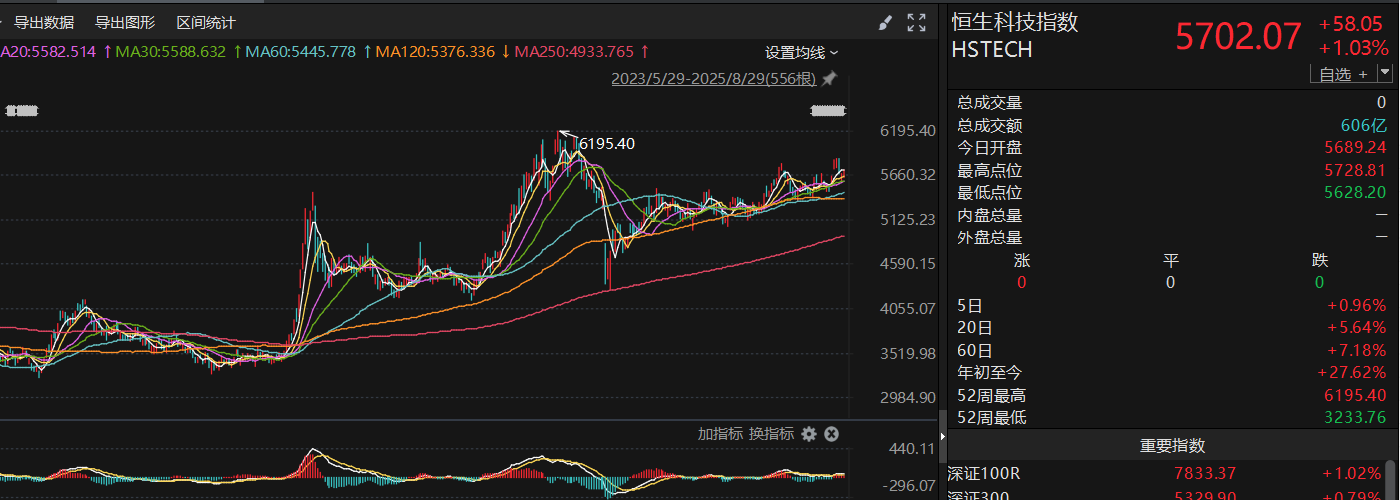
Task: Add HSTECH to 自选 watchlist
Action: tap(1343, 74)
